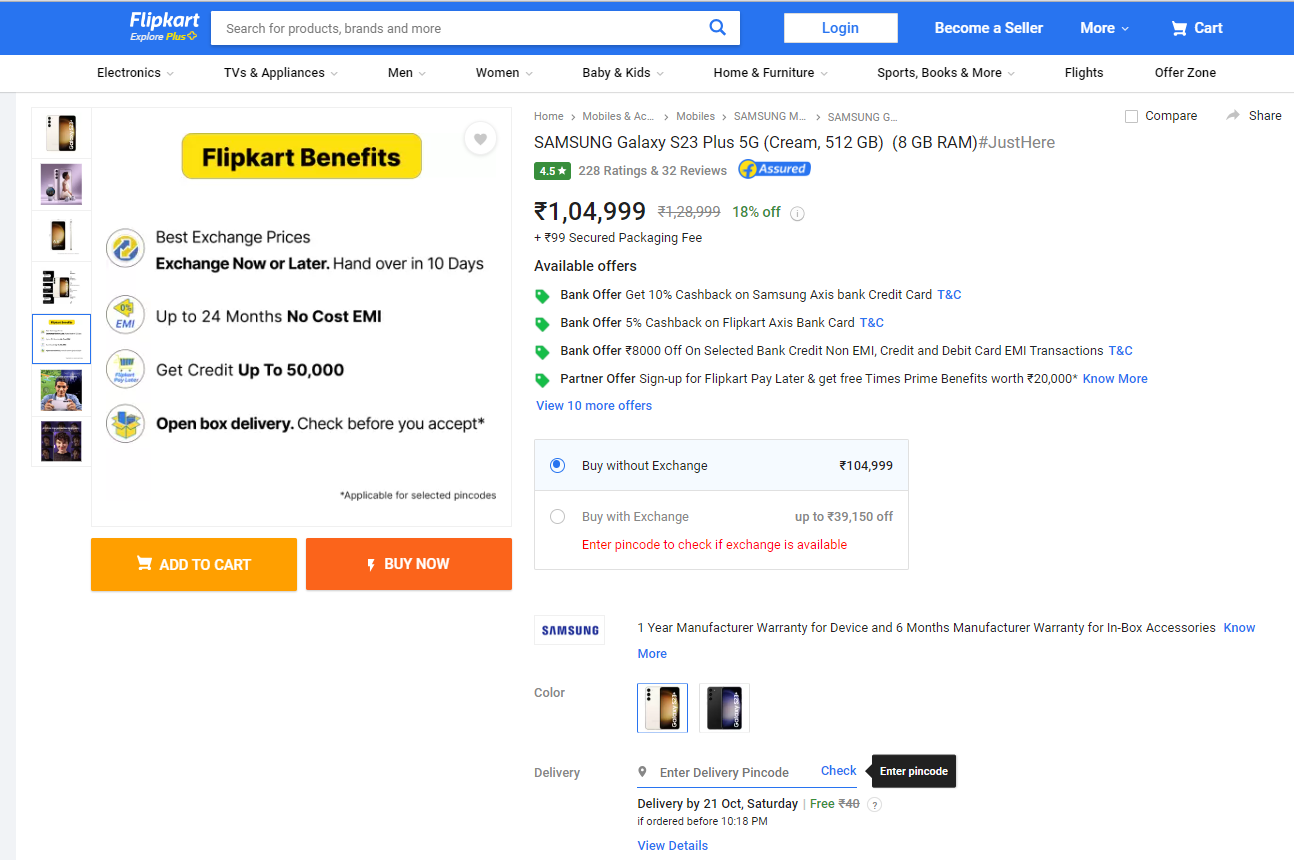
Task: Click the Share arrow icon
Action: pyautogui.click(x=1233, y=116)
